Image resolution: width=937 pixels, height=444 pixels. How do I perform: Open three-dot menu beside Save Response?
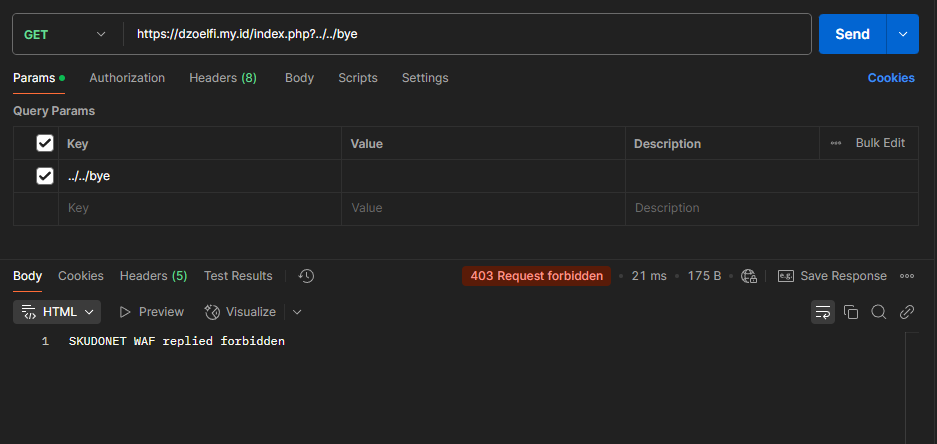click(x=907, y=276)
